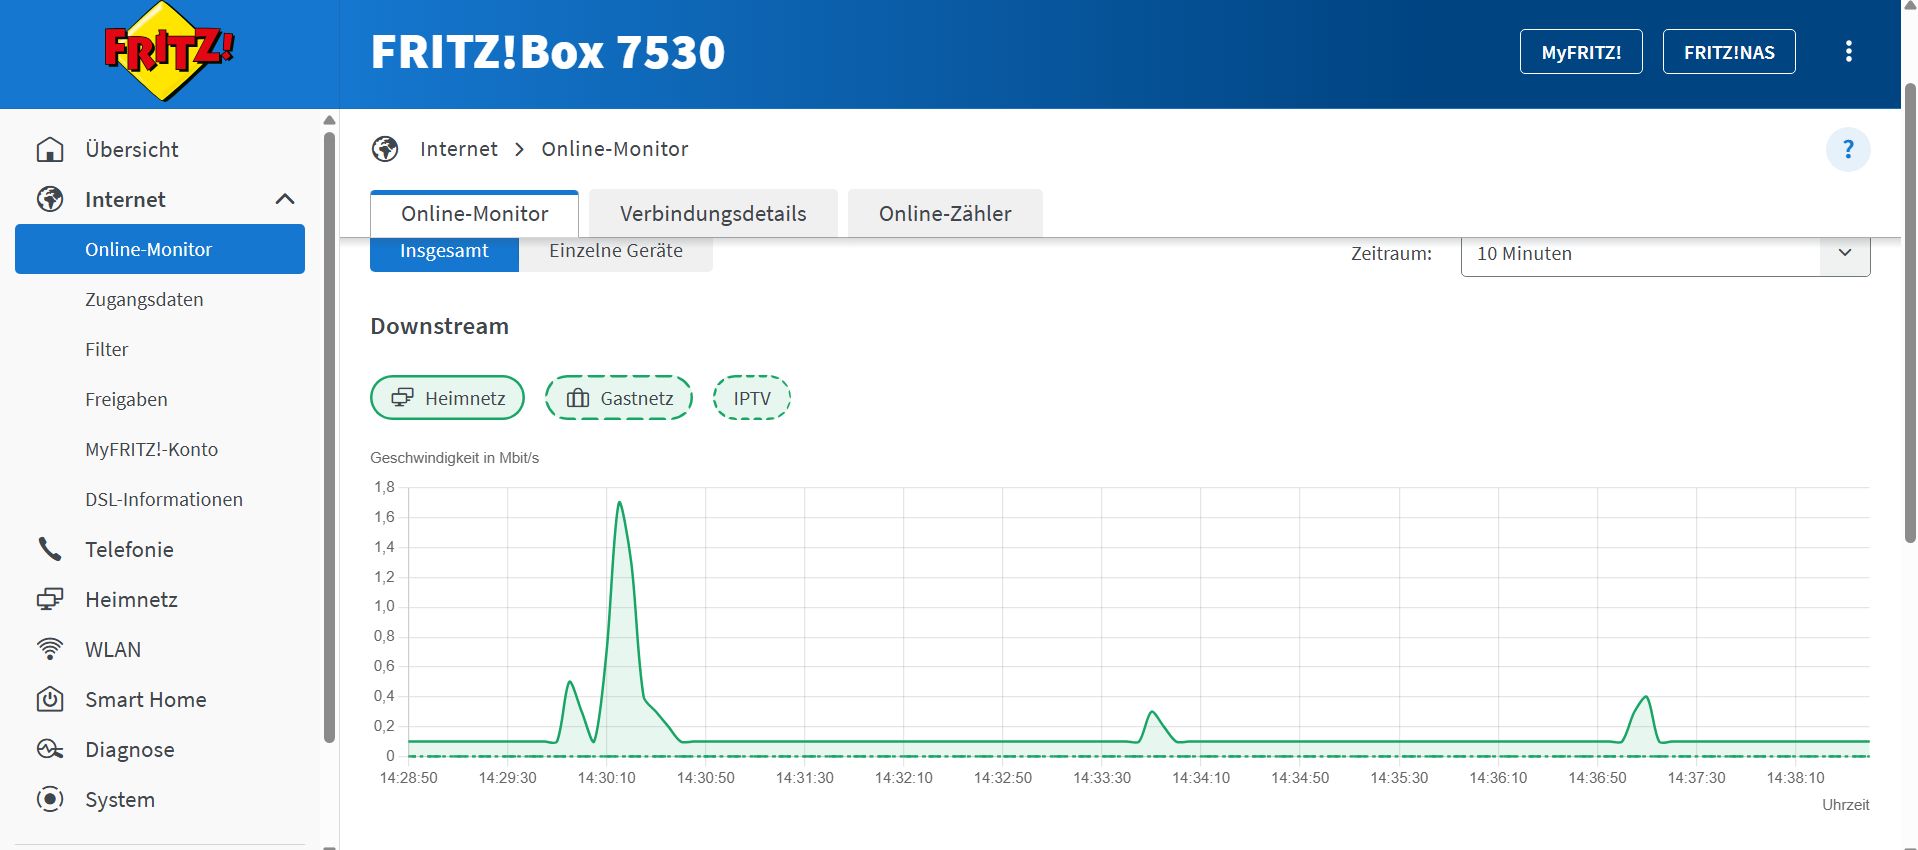This screenshot has width=1918, height=850.
Task: Toggle IPTV data series in chart
Action: pyautogui.click(x=752, y=398)
